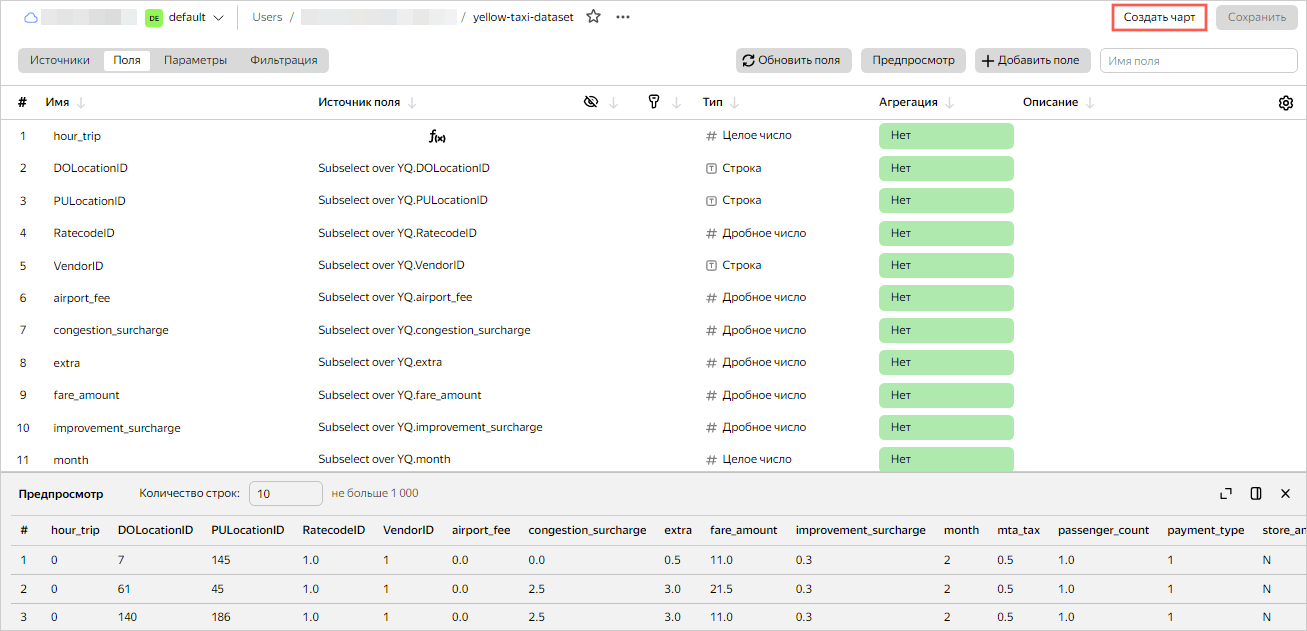
Task: Switch to the Источники tab
Action: pos(60,60)
